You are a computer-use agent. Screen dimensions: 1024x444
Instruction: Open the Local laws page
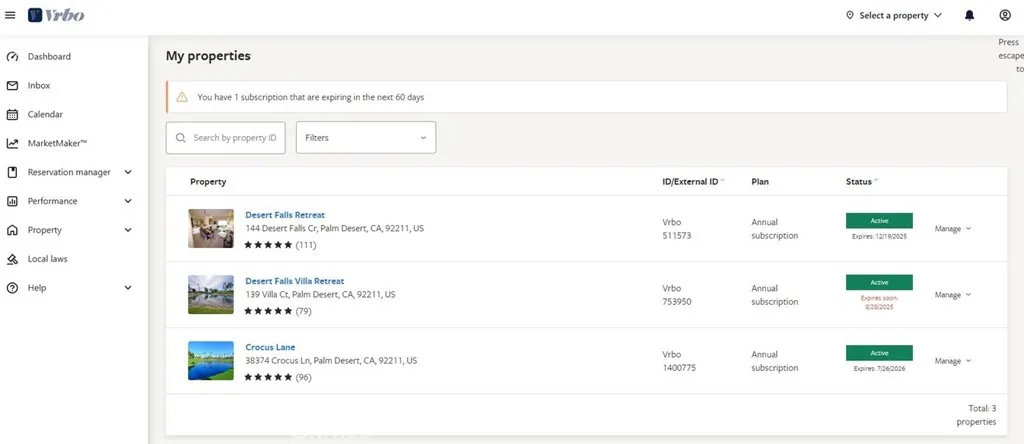coord(47,259)
